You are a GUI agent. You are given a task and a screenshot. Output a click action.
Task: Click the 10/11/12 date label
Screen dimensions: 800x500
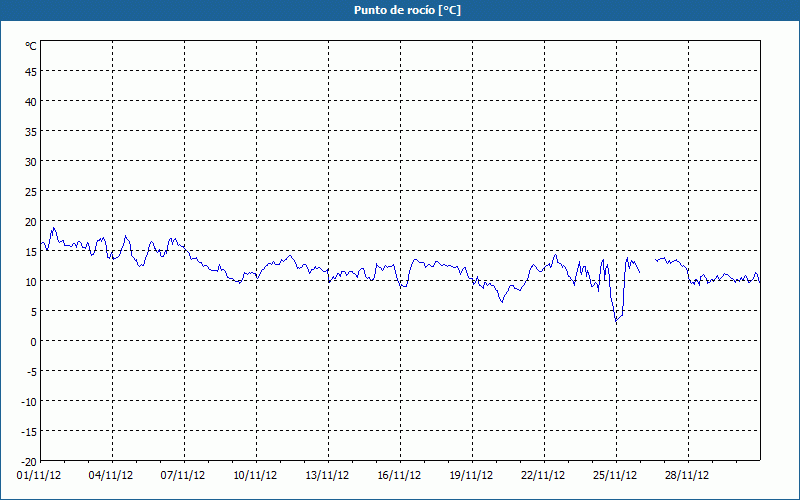255,476
